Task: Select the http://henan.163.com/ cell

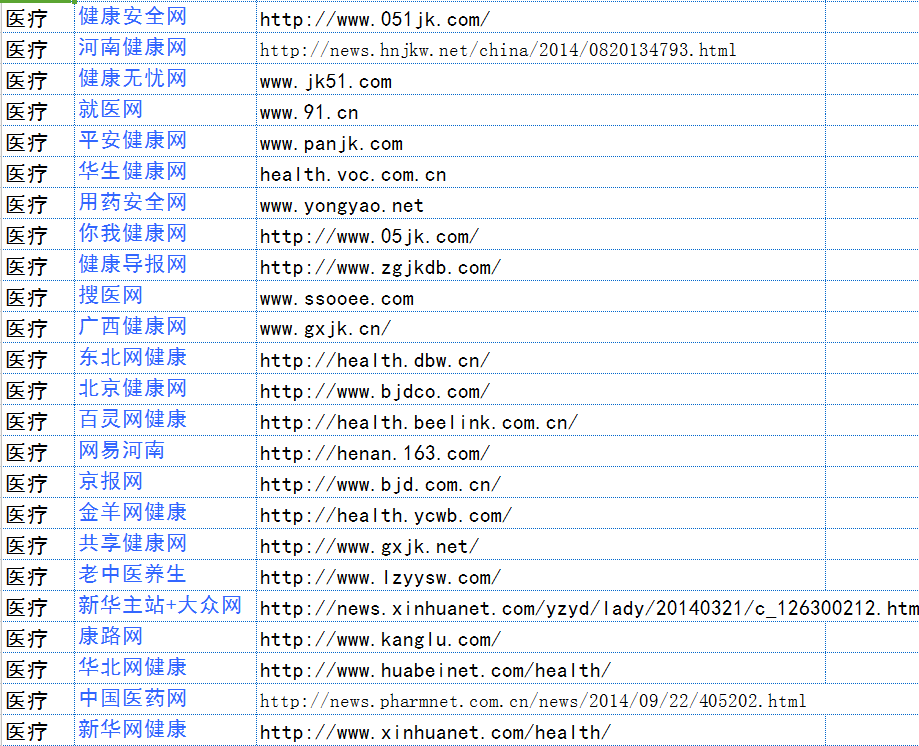Action: coord(541,451)
